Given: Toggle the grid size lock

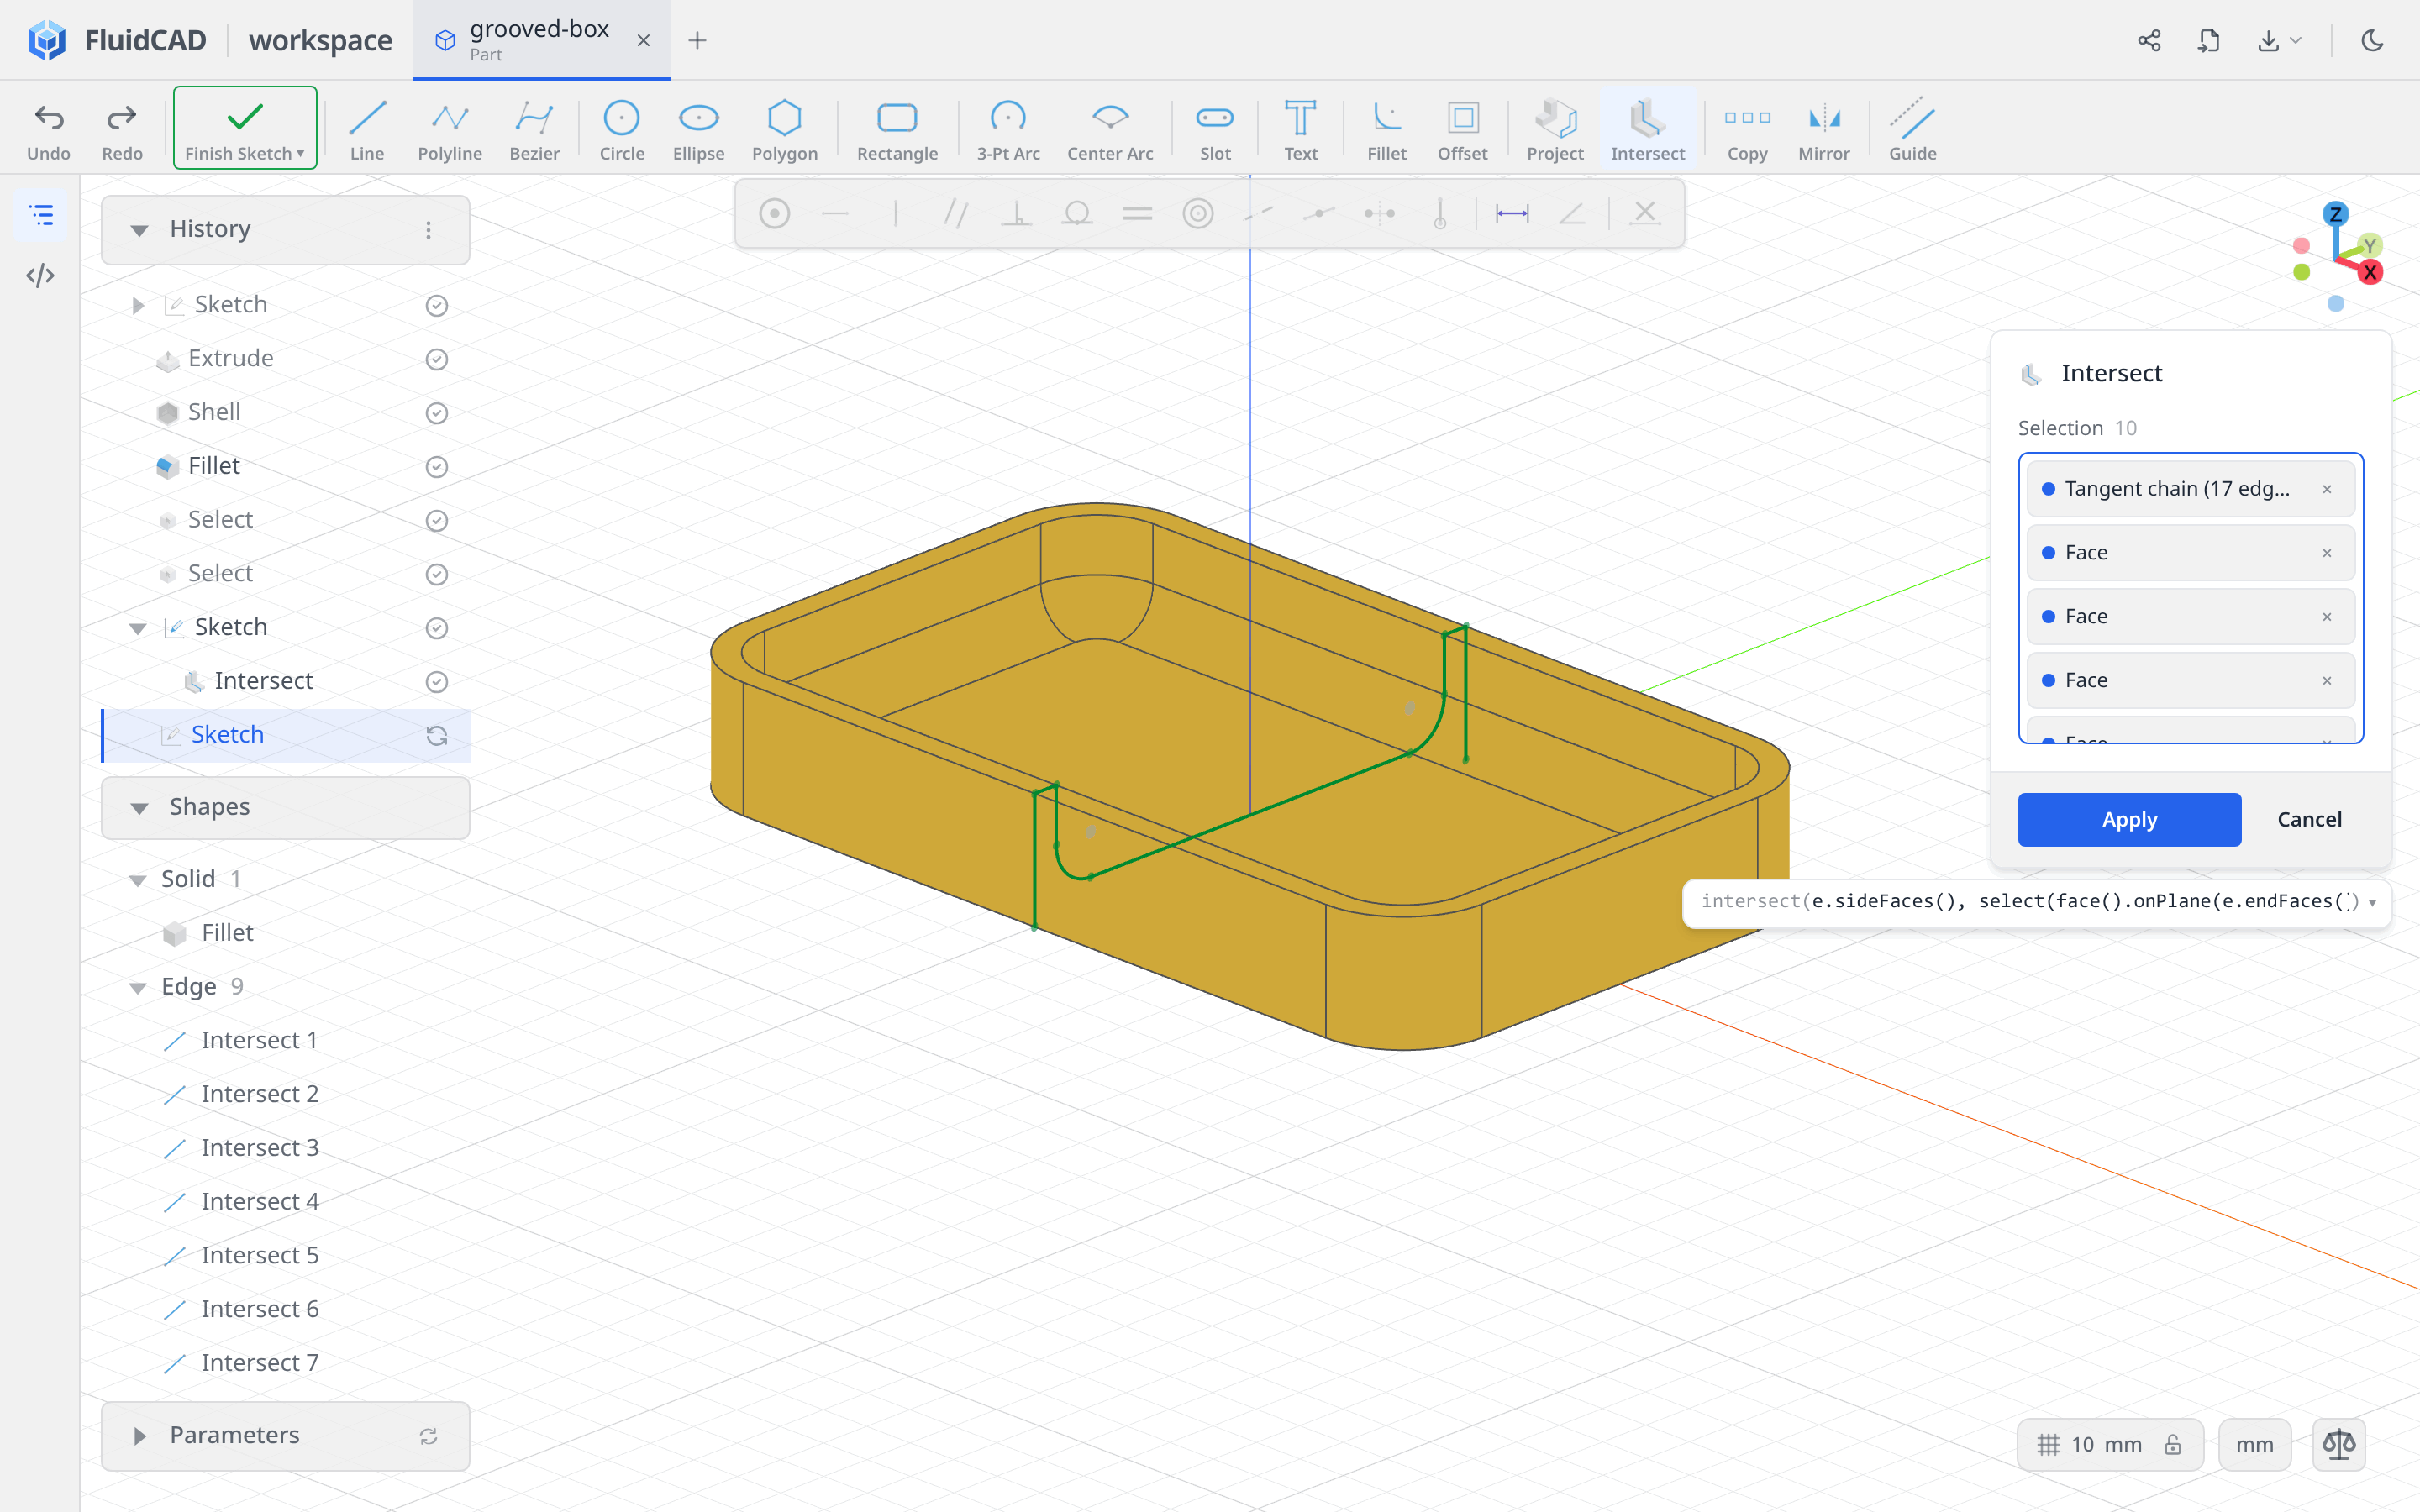Looking at the screenshot, I should pos(2173,1444).
